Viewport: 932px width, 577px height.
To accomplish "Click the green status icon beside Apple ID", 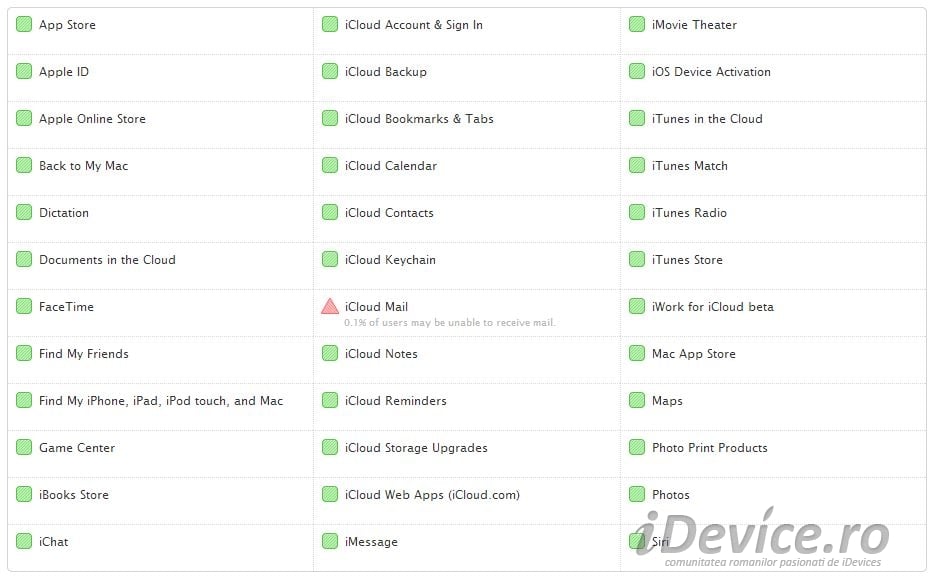I will 24,71.
